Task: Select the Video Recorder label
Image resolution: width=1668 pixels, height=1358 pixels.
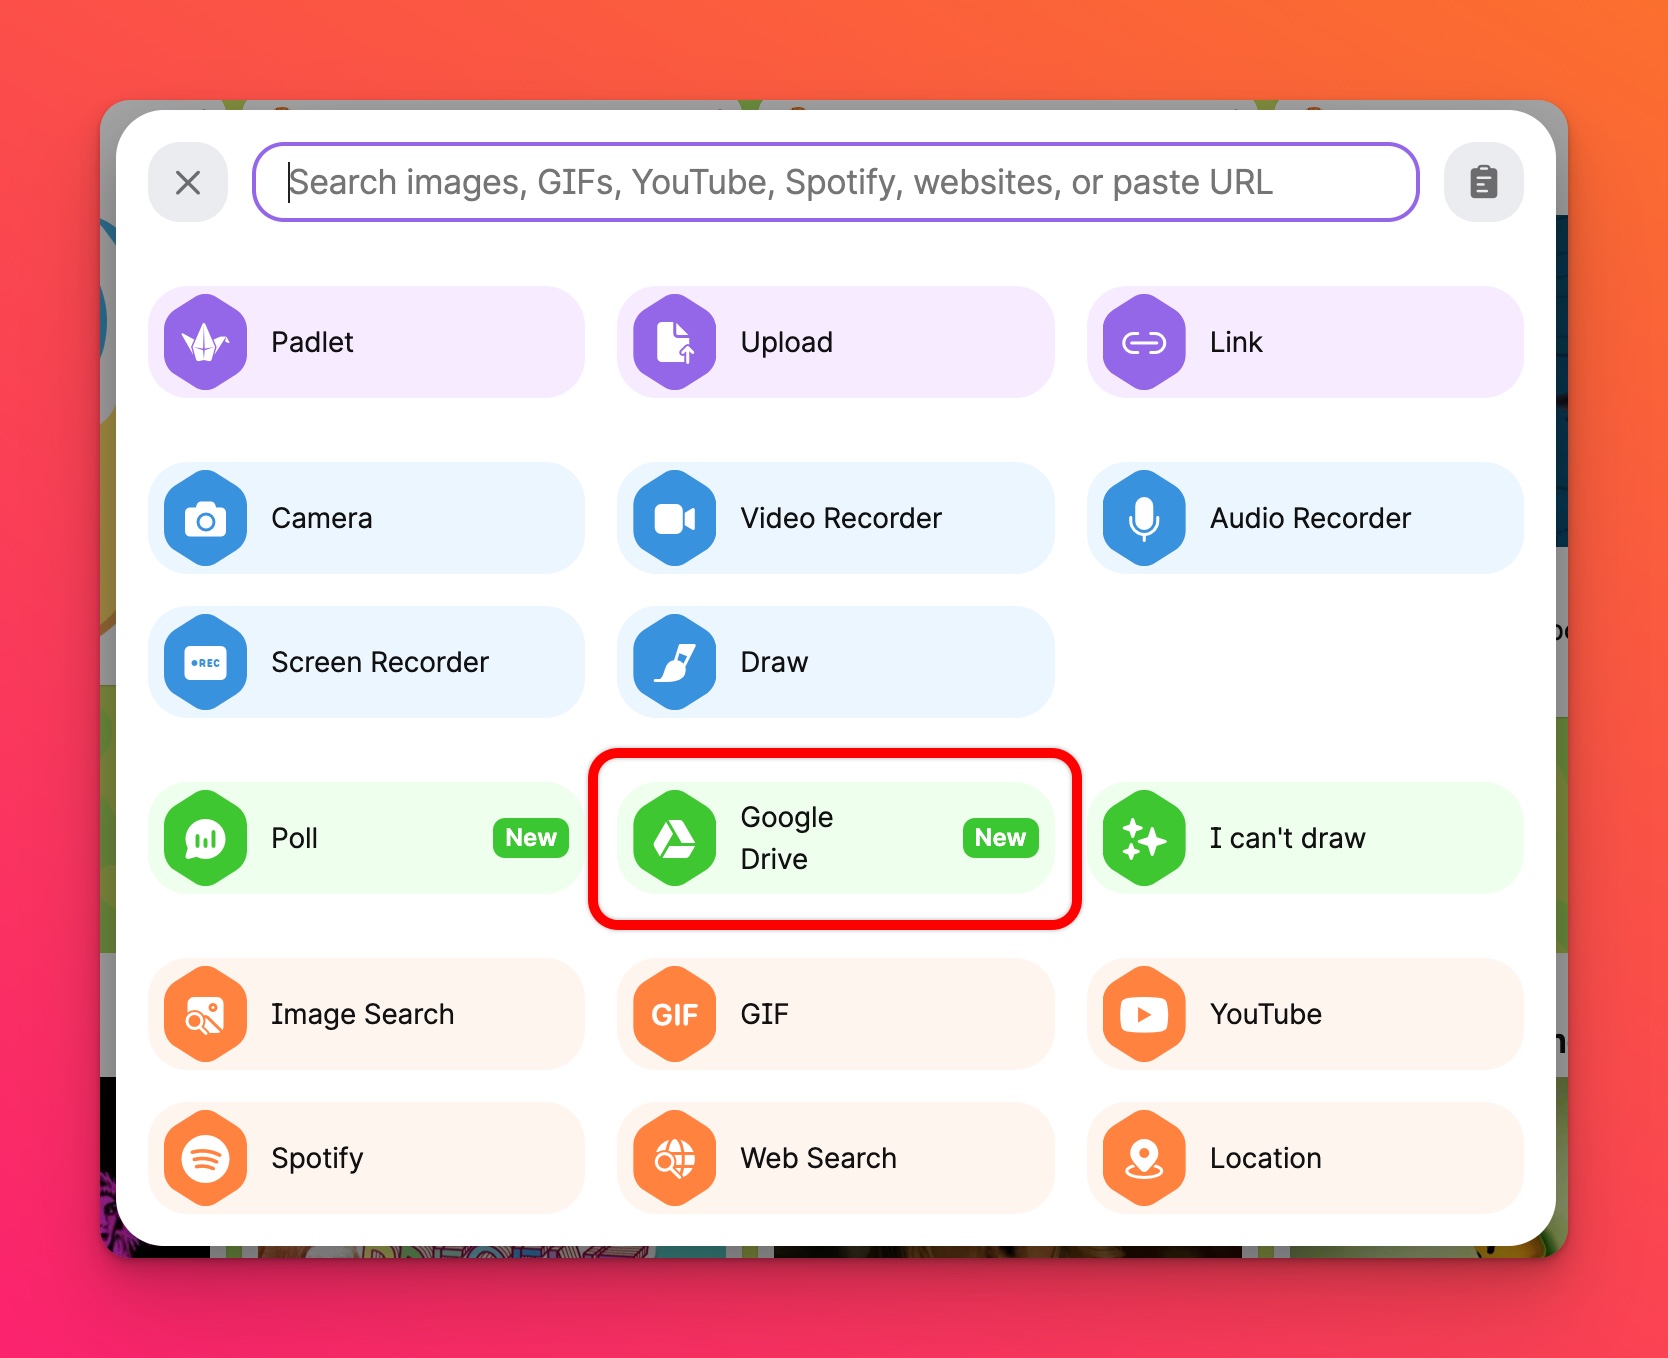Action: pyautogui.click(x=841, y=518)
